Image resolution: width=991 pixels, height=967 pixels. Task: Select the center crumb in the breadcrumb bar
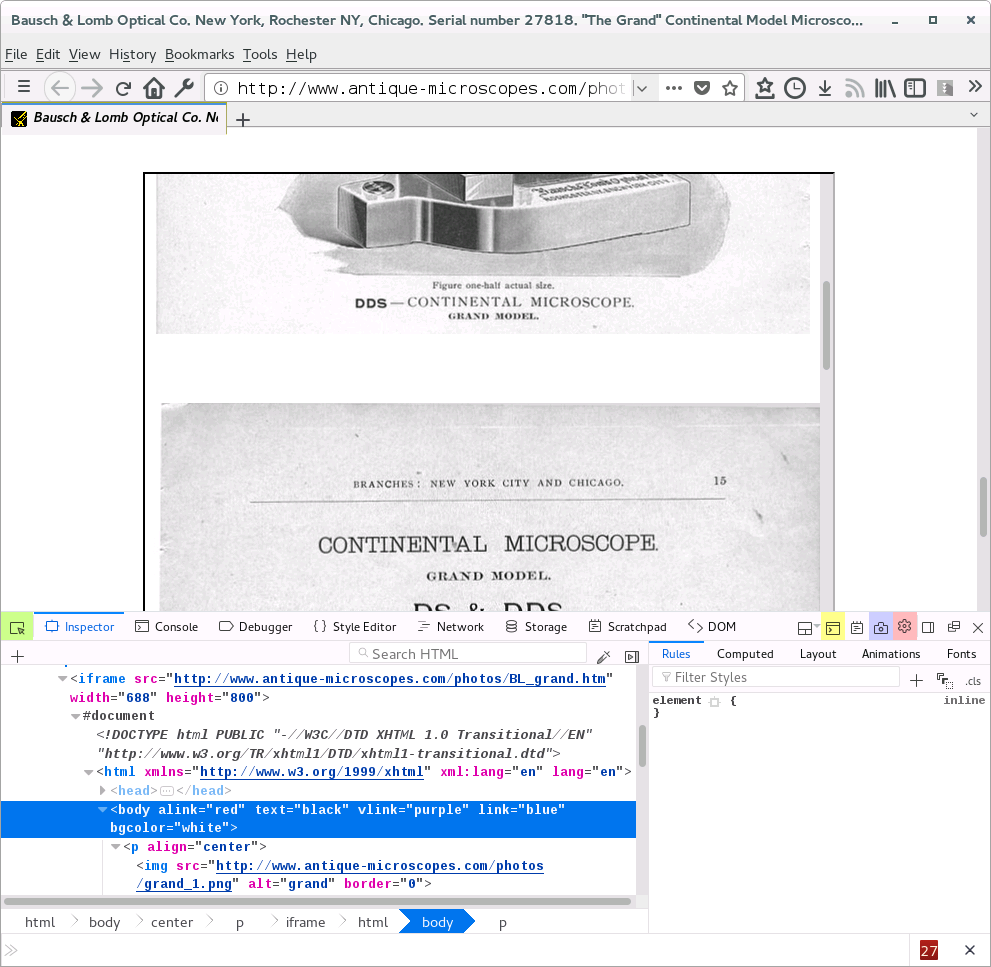tap(171, 921)
